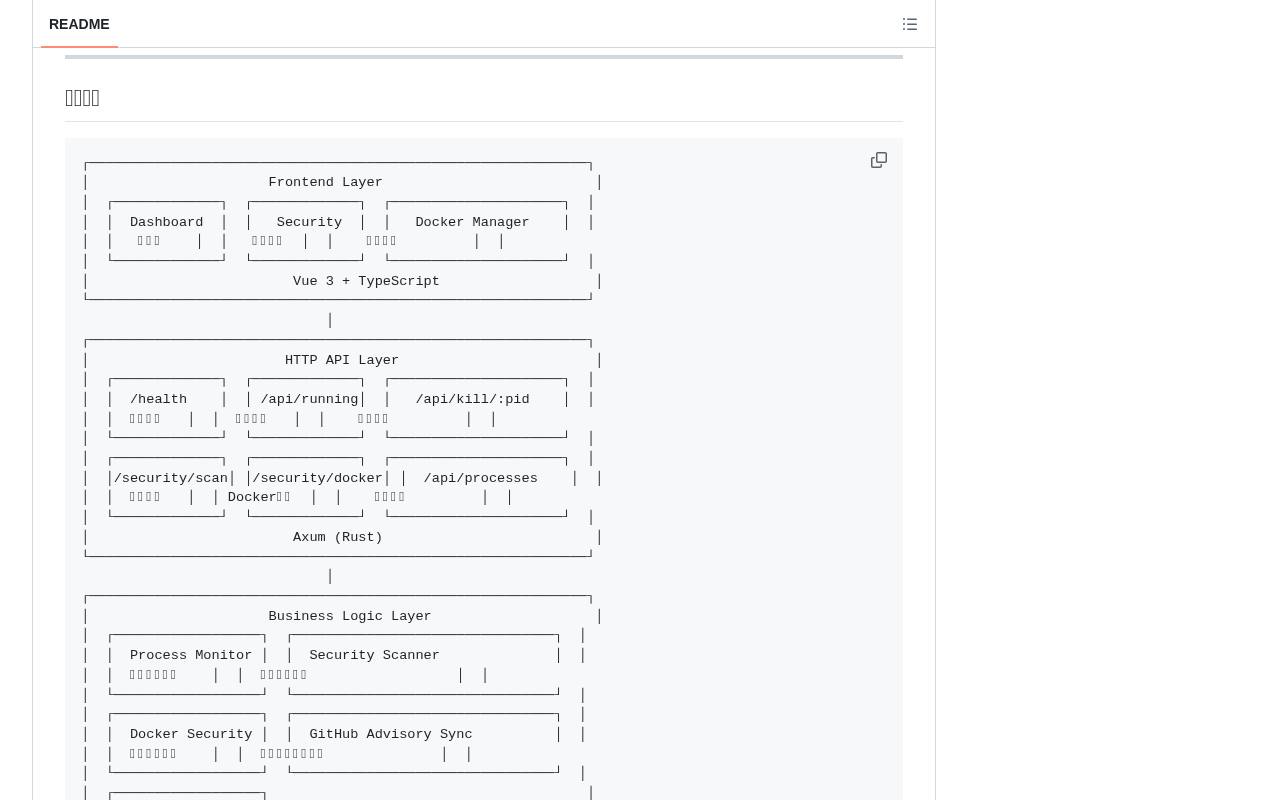Screen dimensions: 1280x800
Task: Click the 'Dashboard' box label
Action: click(167, 222)
